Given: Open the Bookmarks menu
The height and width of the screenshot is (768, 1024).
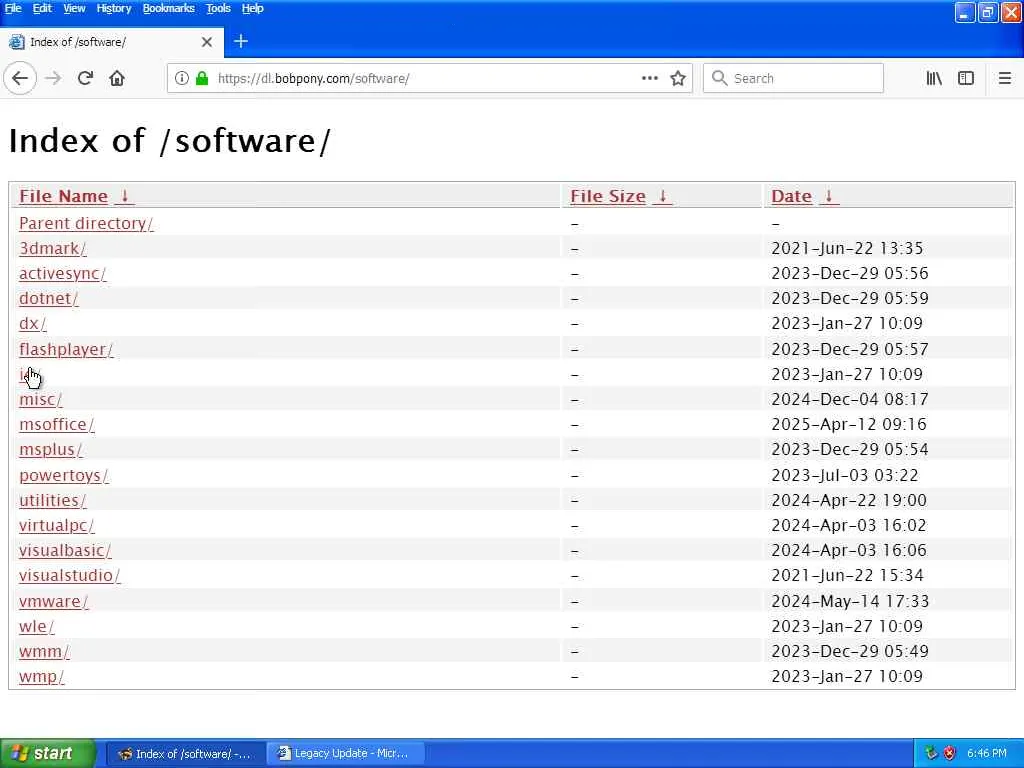Looking at the screenshot, I should click(x=168, y=8).
